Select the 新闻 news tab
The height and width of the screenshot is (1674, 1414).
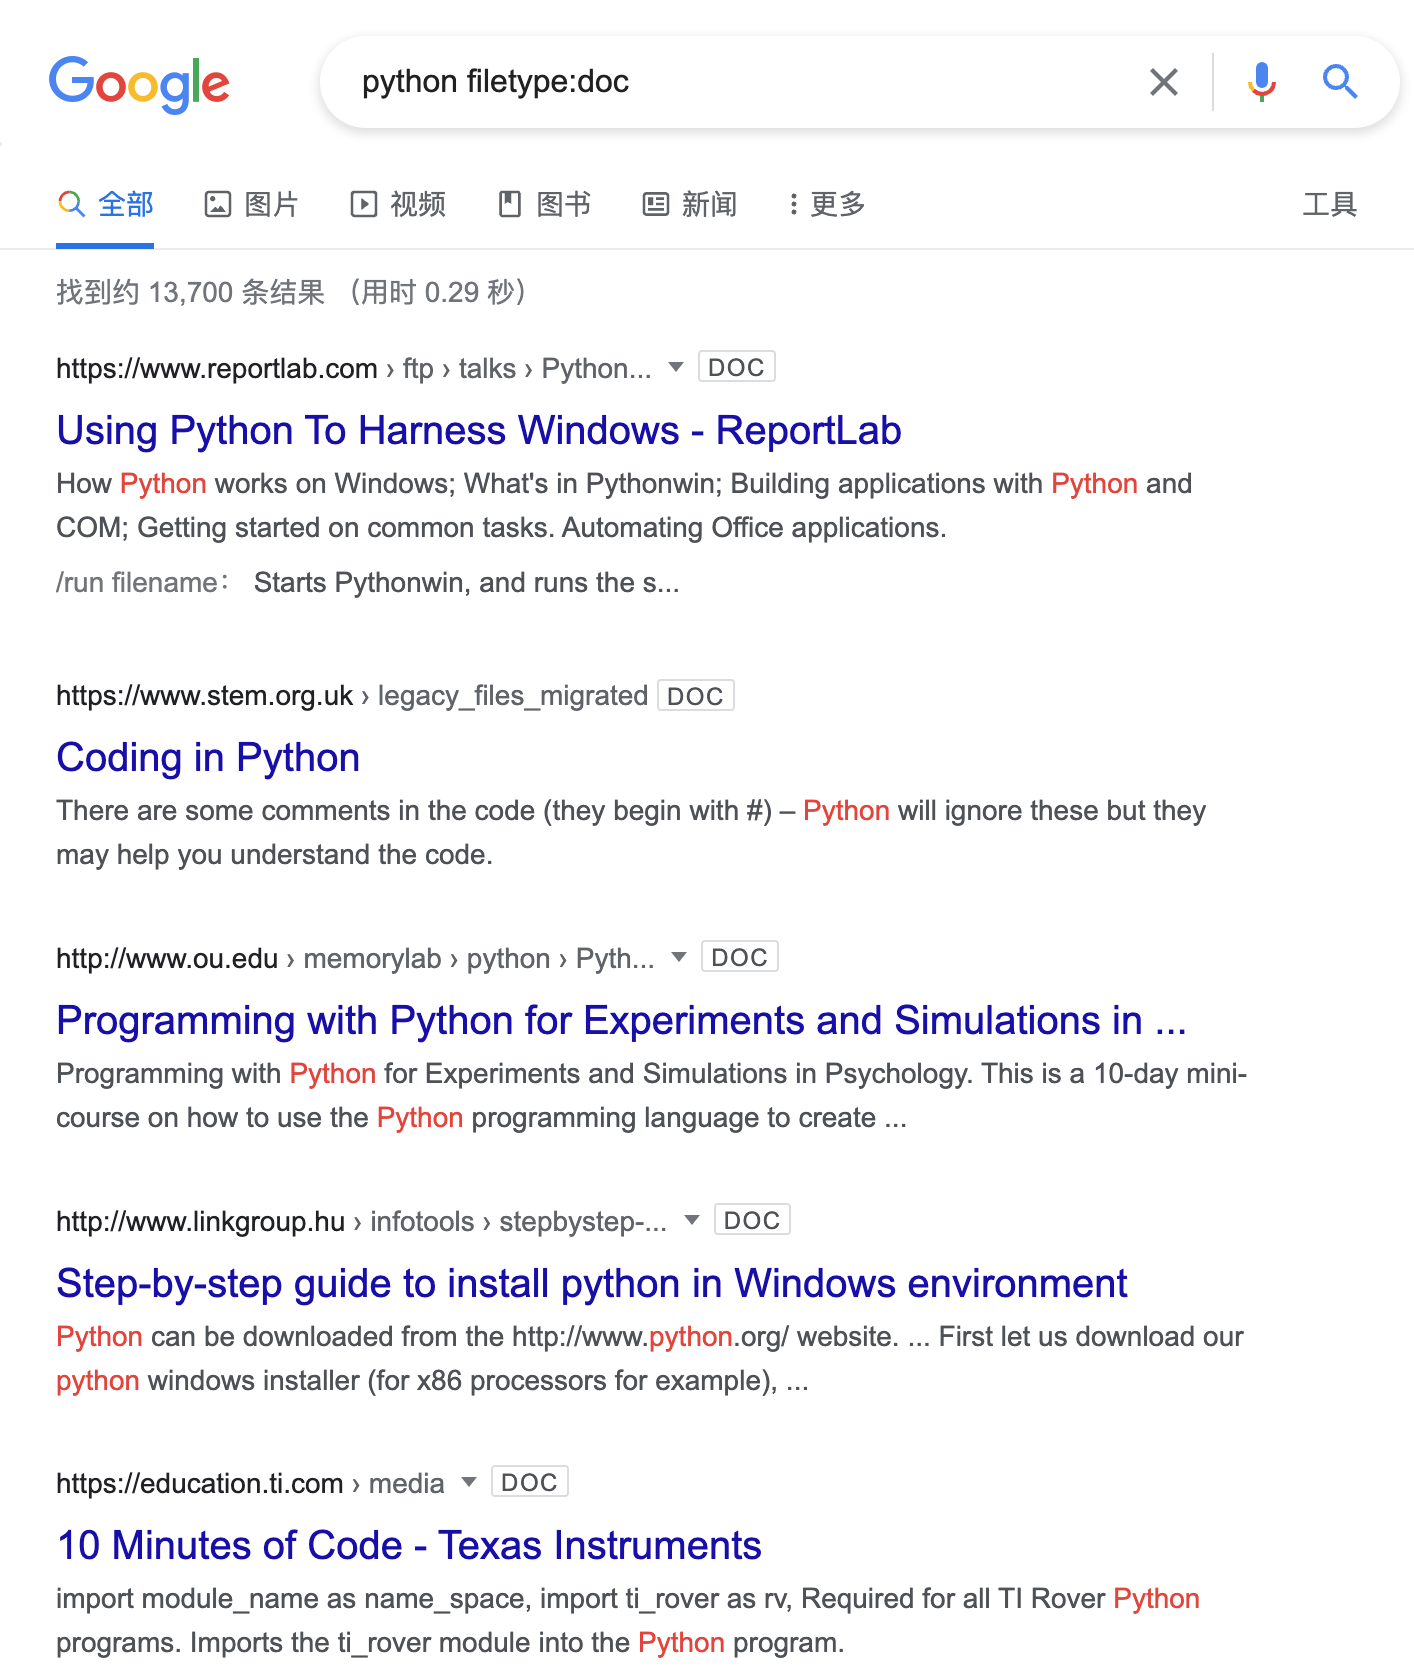pos(690,205)
